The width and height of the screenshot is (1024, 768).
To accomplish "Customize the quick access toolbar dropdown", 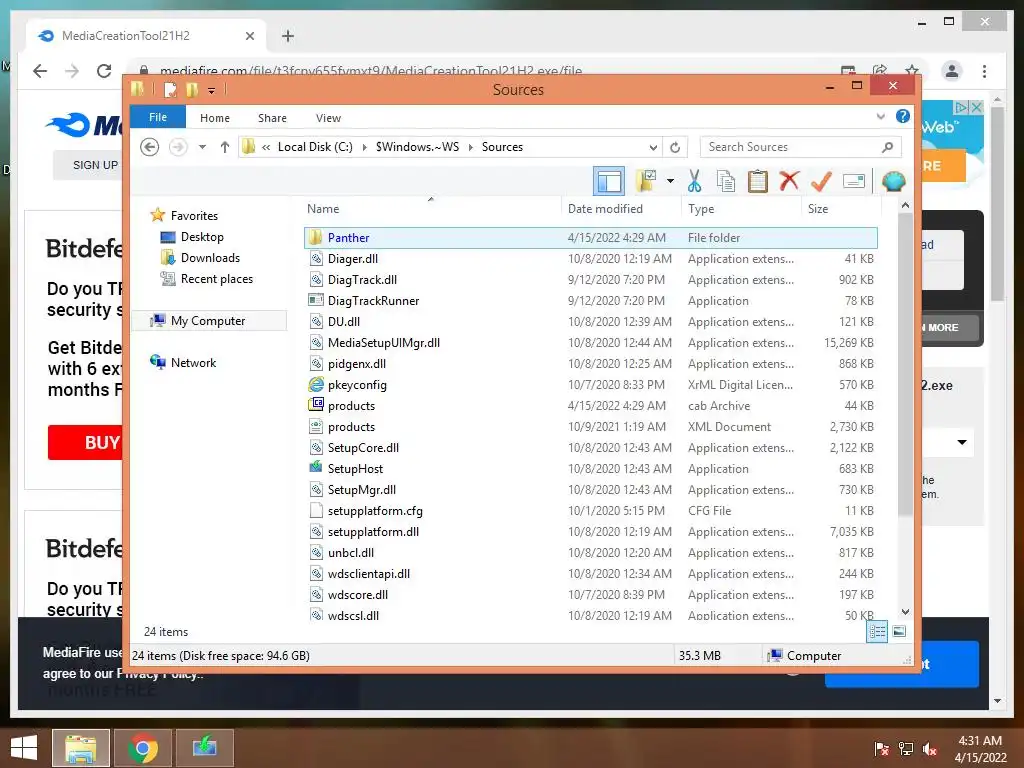I will 212,90.
